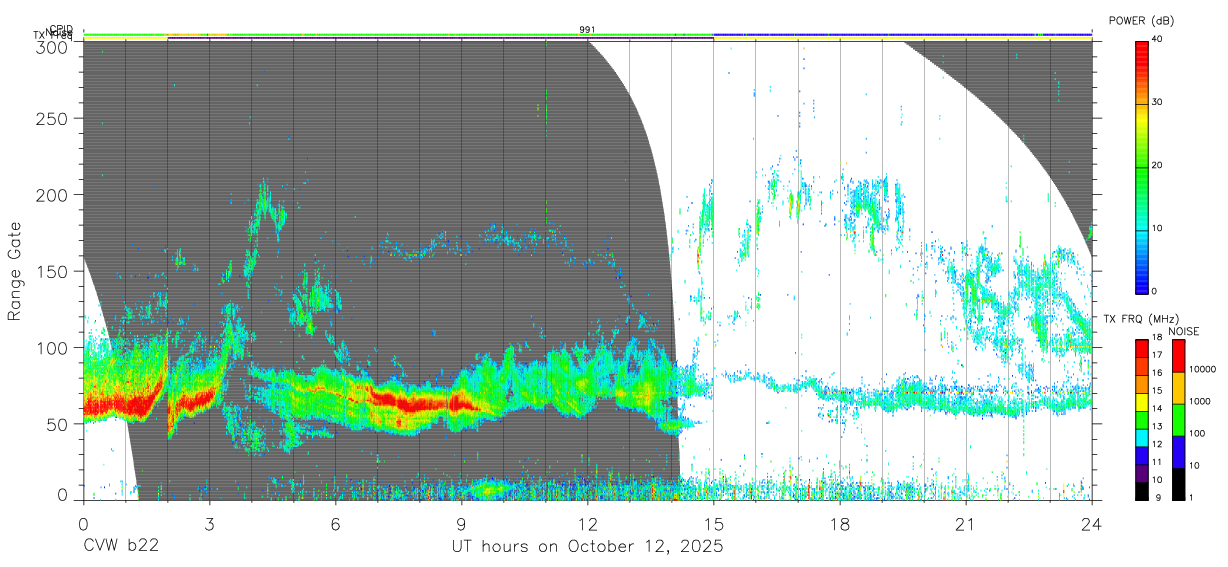Select red swatch in NOISE legend

coord(1179,356)
